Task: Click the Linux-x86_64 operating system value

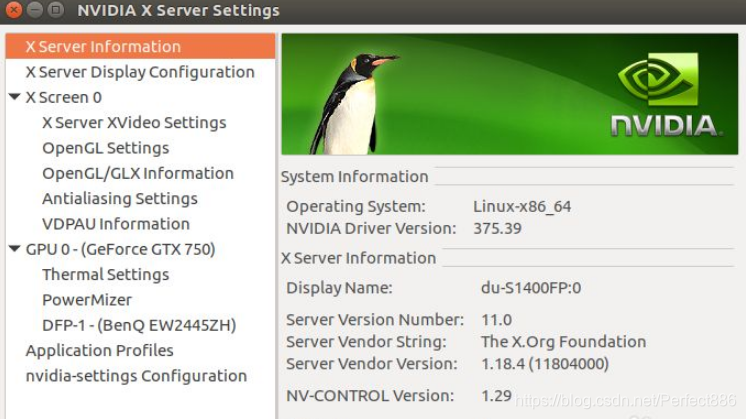Action: pos(522,206)
